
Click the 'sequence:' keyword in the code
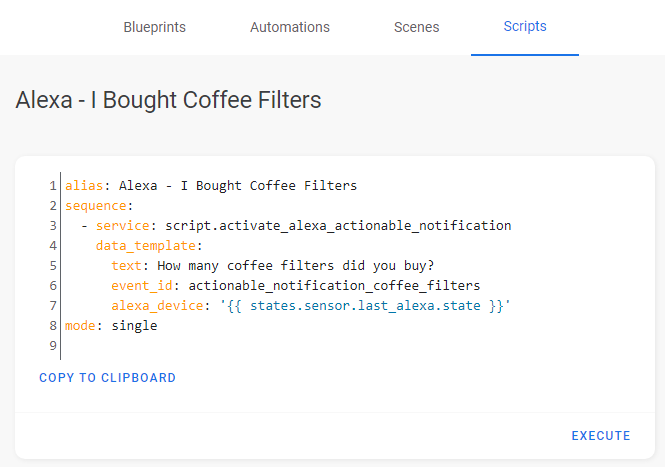[99, 206]
